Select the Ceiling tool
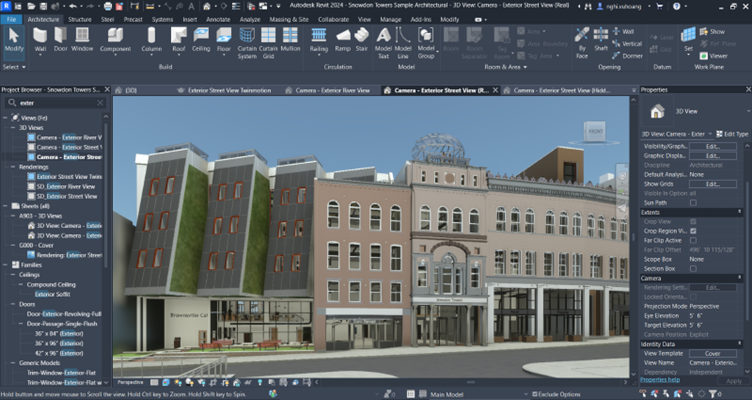The height and width of the screenshot is (400, 752). point(201,39)
